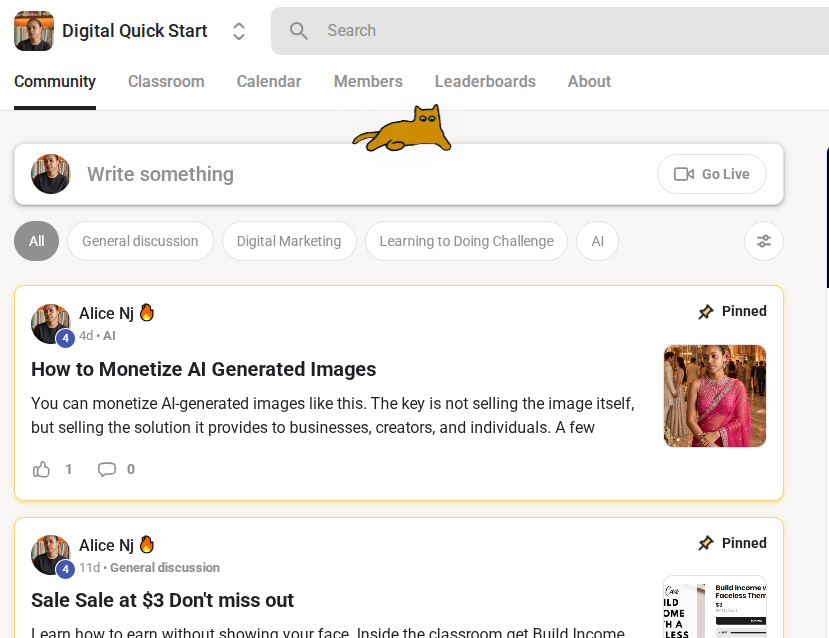The width and height of the screenshot is (829, 638).
Task: Open Alice Nj name on AI images post
Action: tap(106, 313)
